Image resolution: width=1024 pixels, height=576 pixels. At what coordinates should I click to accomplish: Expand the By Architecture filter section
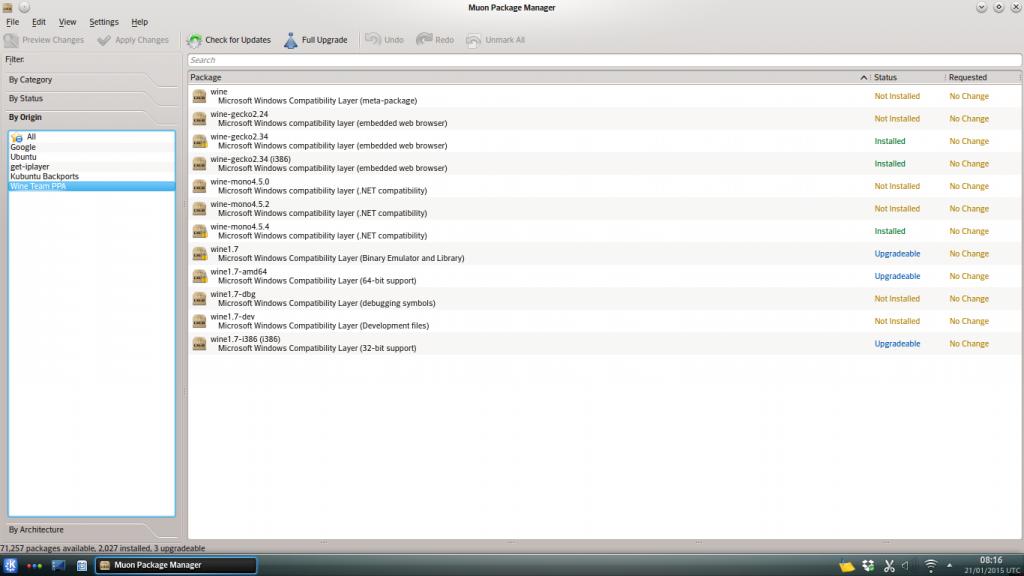[x=90, y=530]
